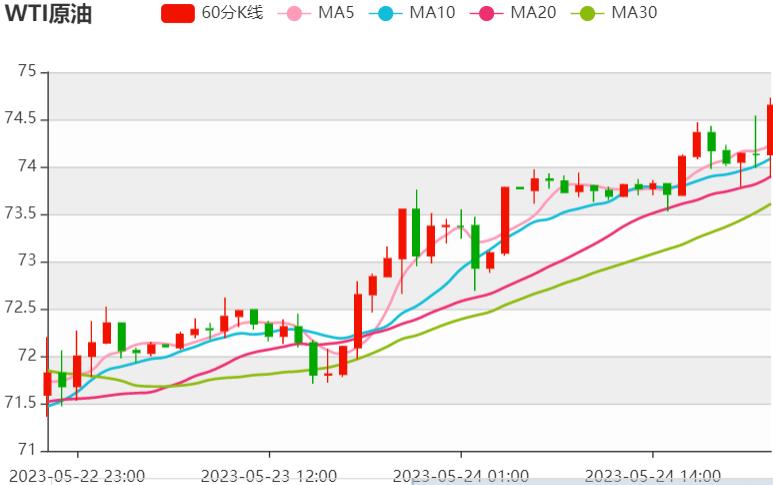This screenshot has height=485, width=773.
Task: Select the 2023-05-23 12:00 time label
Action: pyautogui.click(x=269, y=477)
